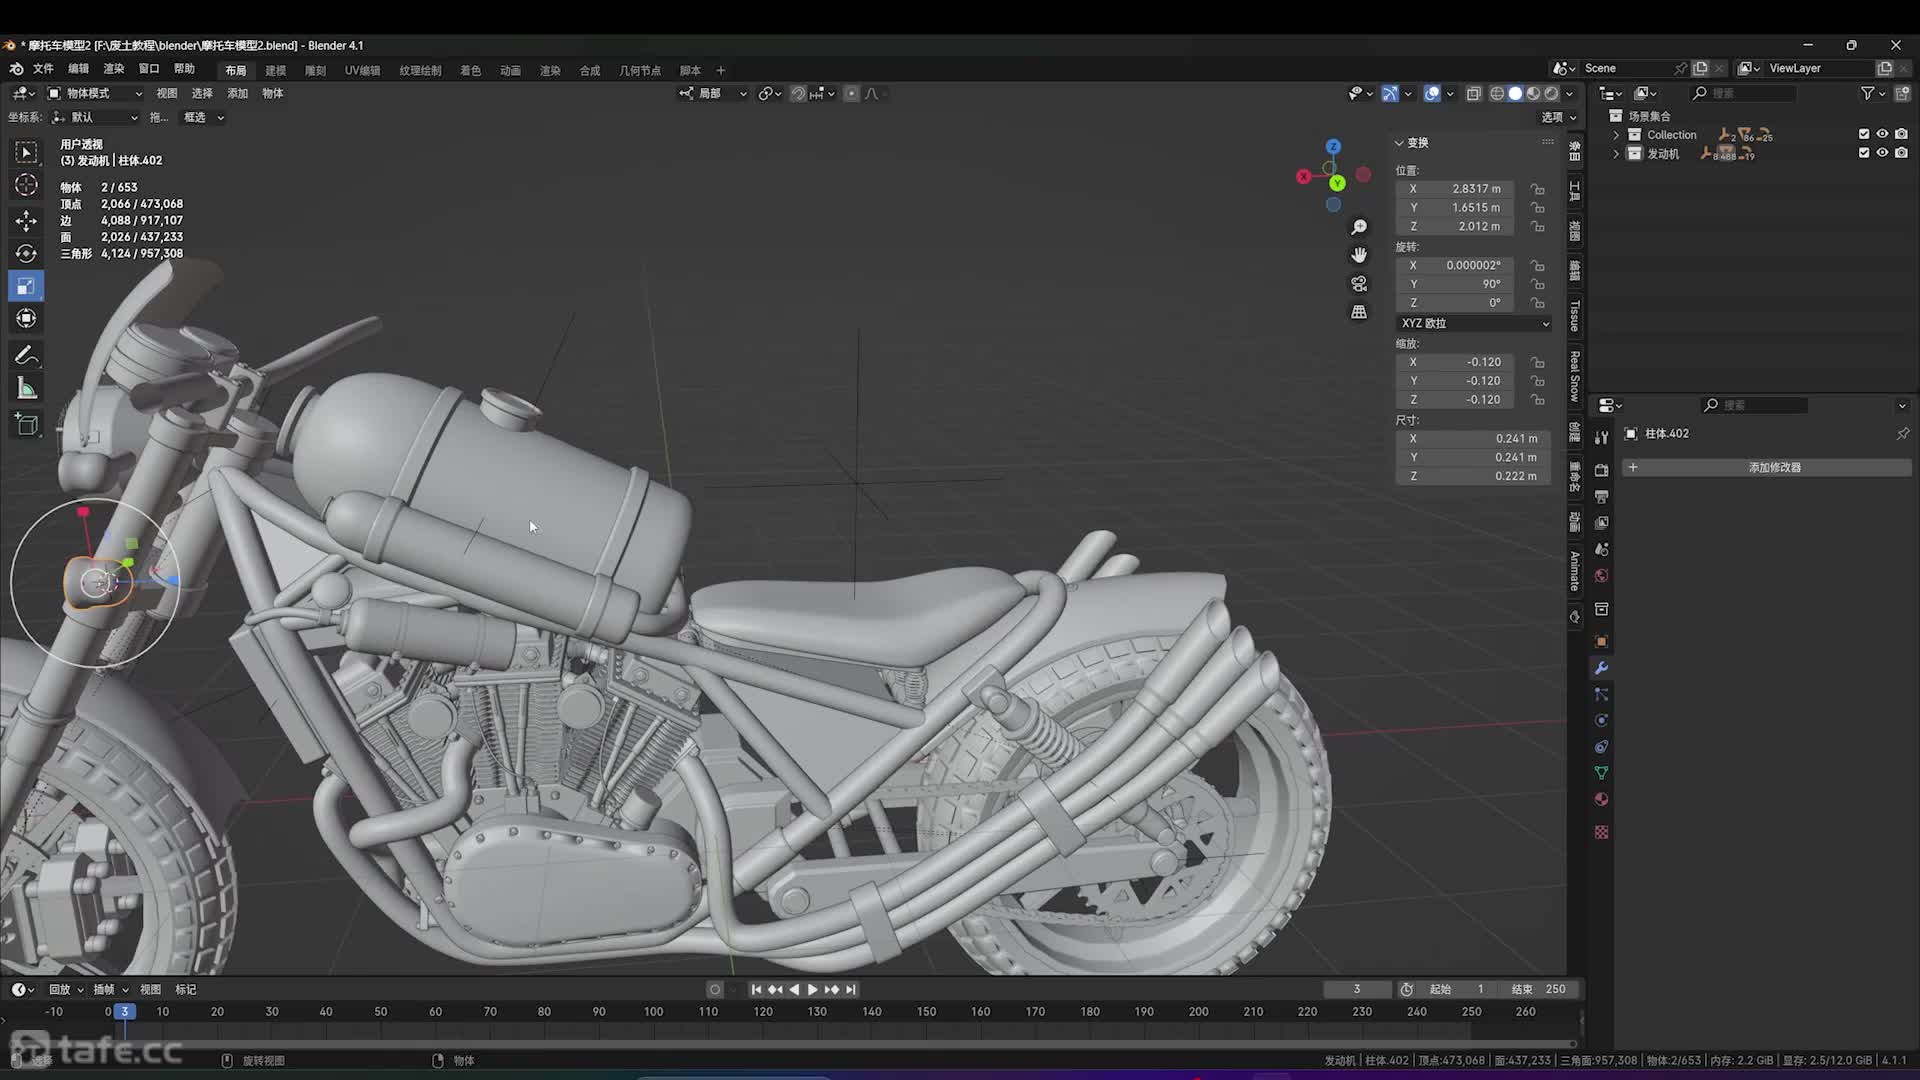This screenshot has width=1920, height=1080.
Task: Open the Physics properties tab
Action: pos(1601,720)
